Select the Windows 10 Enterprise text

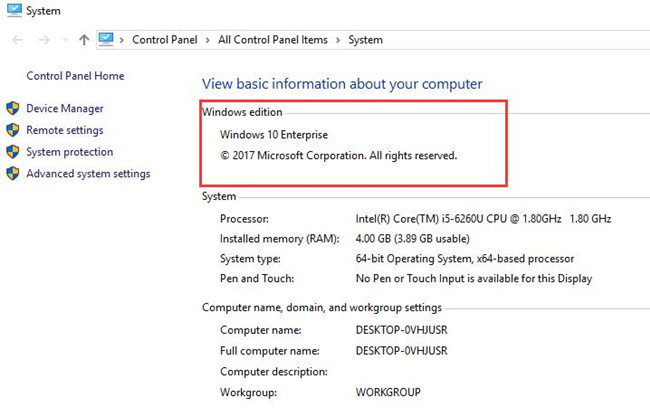tap(274, 135)
